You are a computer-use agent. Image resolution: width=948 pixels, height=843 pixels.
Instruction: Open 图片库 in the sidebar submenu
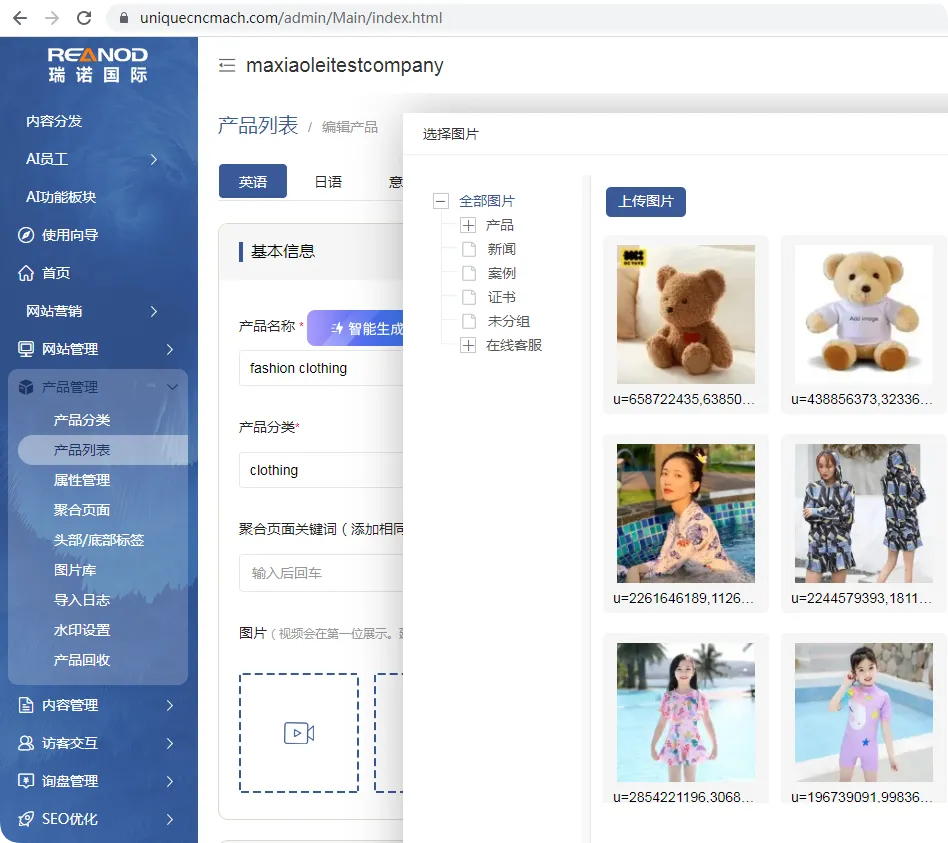point(75,570)
